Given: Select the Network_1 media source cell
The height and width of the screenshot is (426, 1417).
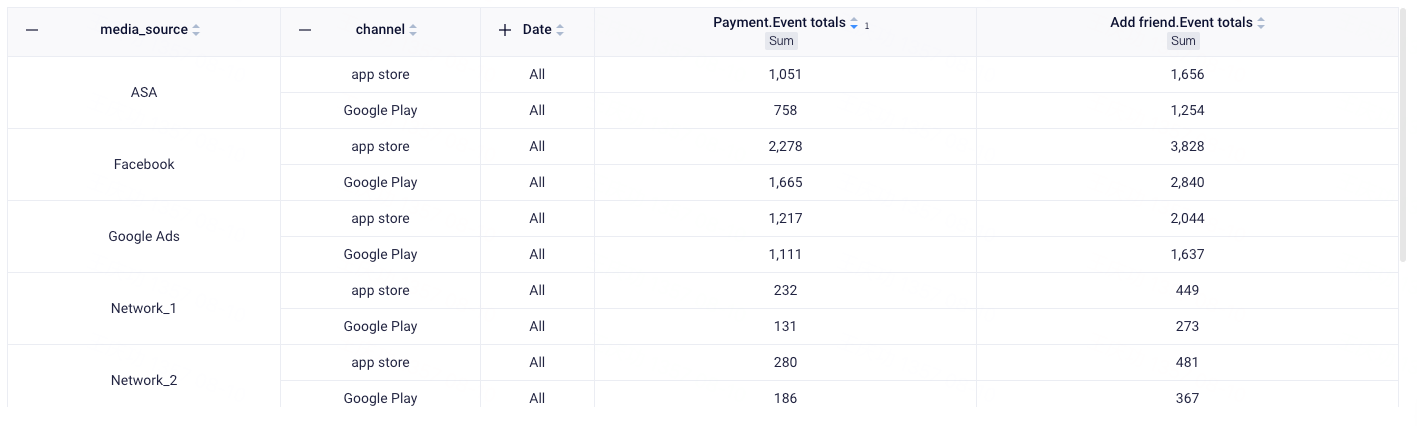Looking at the screenshot, I should (x=144, y=309).
